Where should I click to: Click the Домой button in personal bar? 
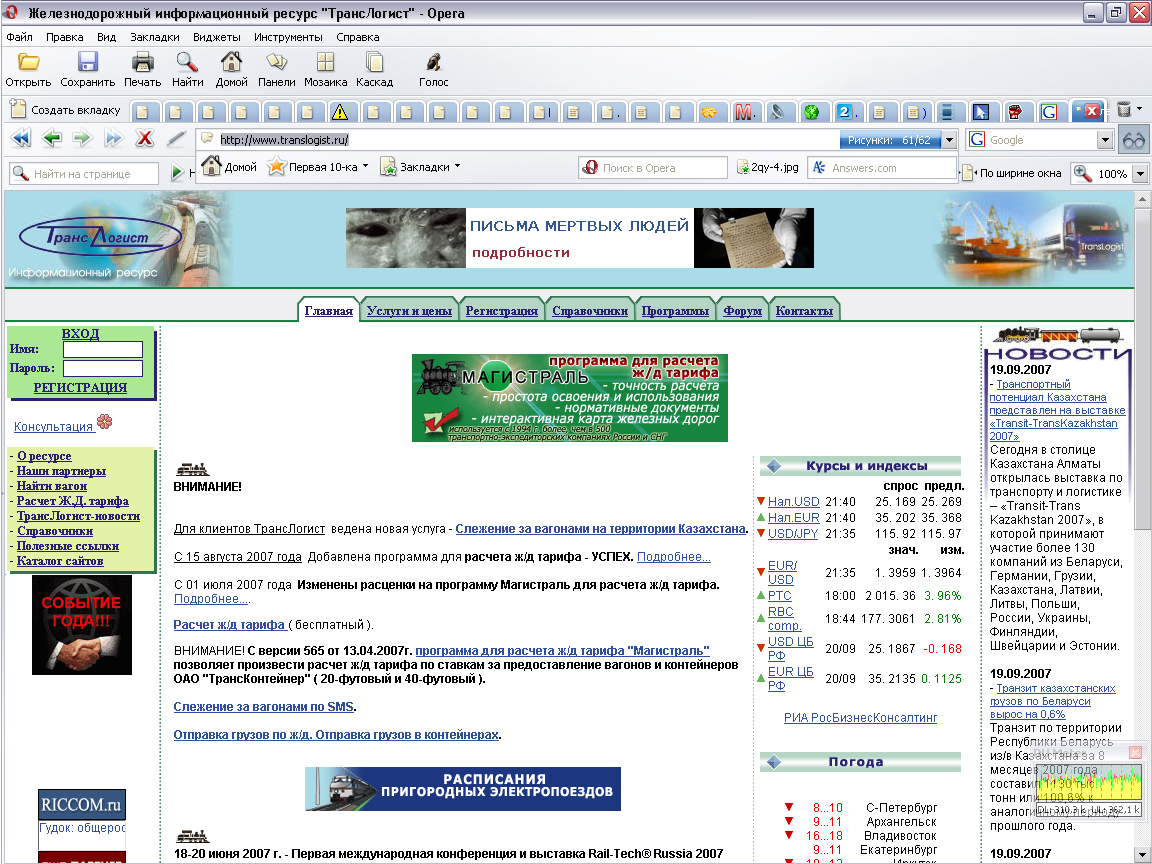click(x=229, y=167)
